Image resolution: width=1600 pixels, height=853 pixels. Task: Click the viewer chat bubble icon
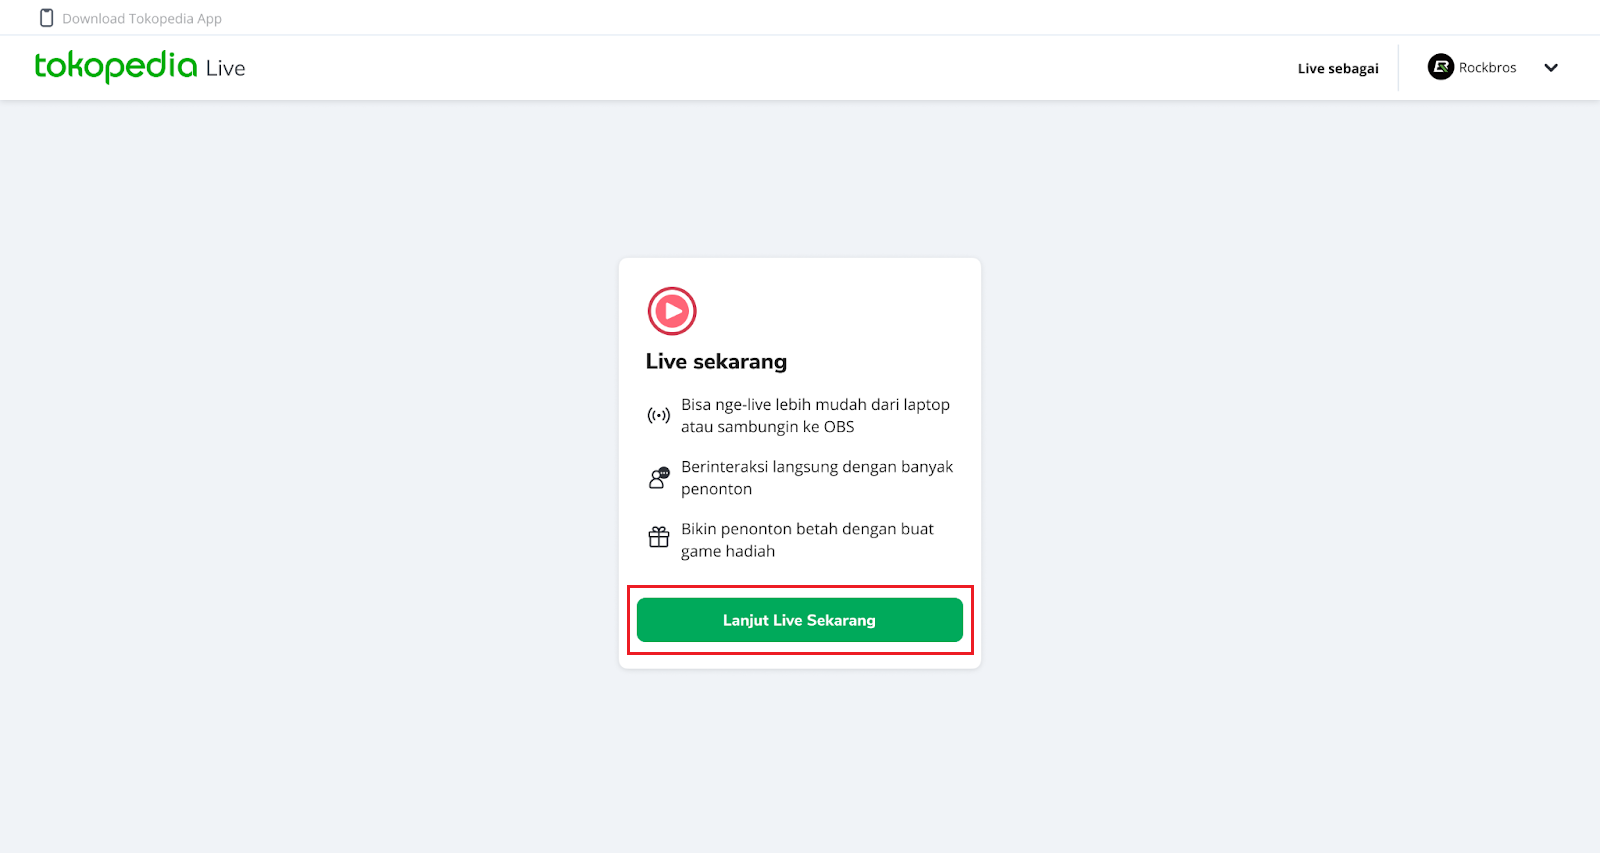[x=659, y=477]
